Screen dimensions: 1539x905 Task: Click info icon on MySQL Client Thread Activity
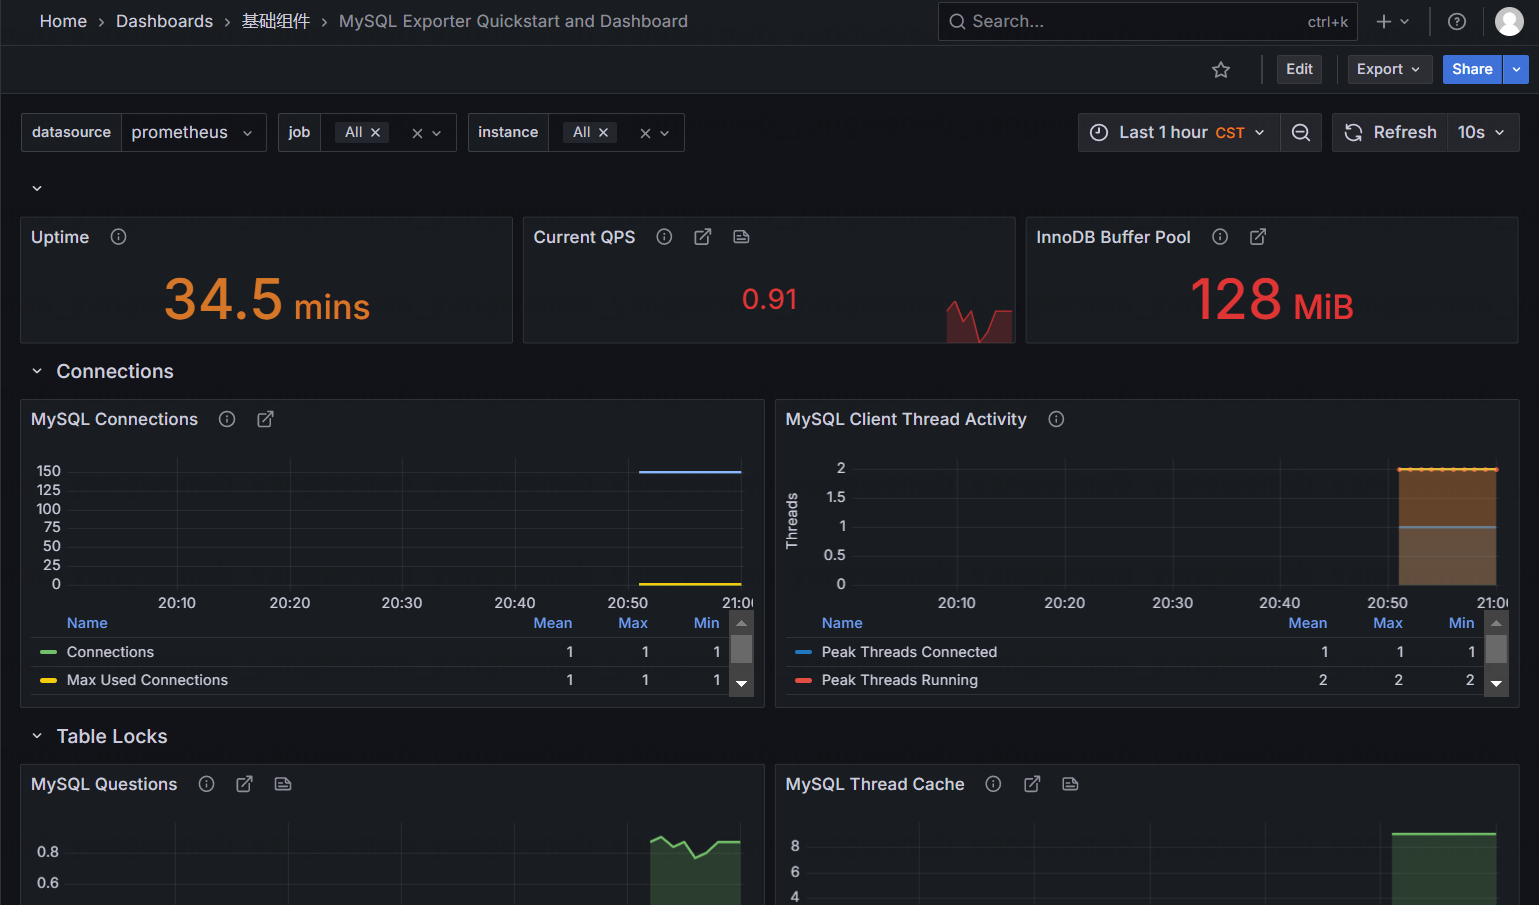(x=1056, y=419)
